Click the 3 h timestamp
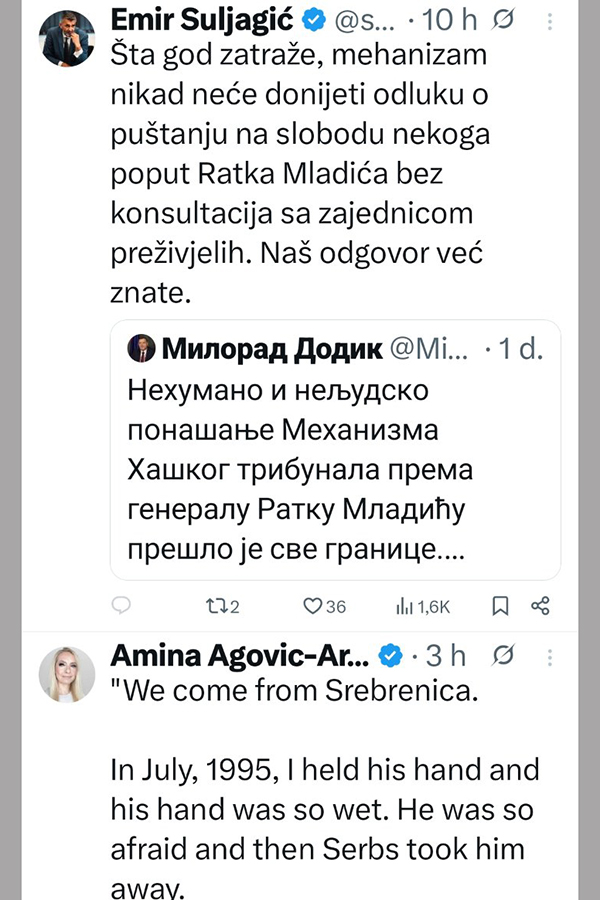This screenshot has width=600, height=900. pyautogui.click(x=447, y=655)
